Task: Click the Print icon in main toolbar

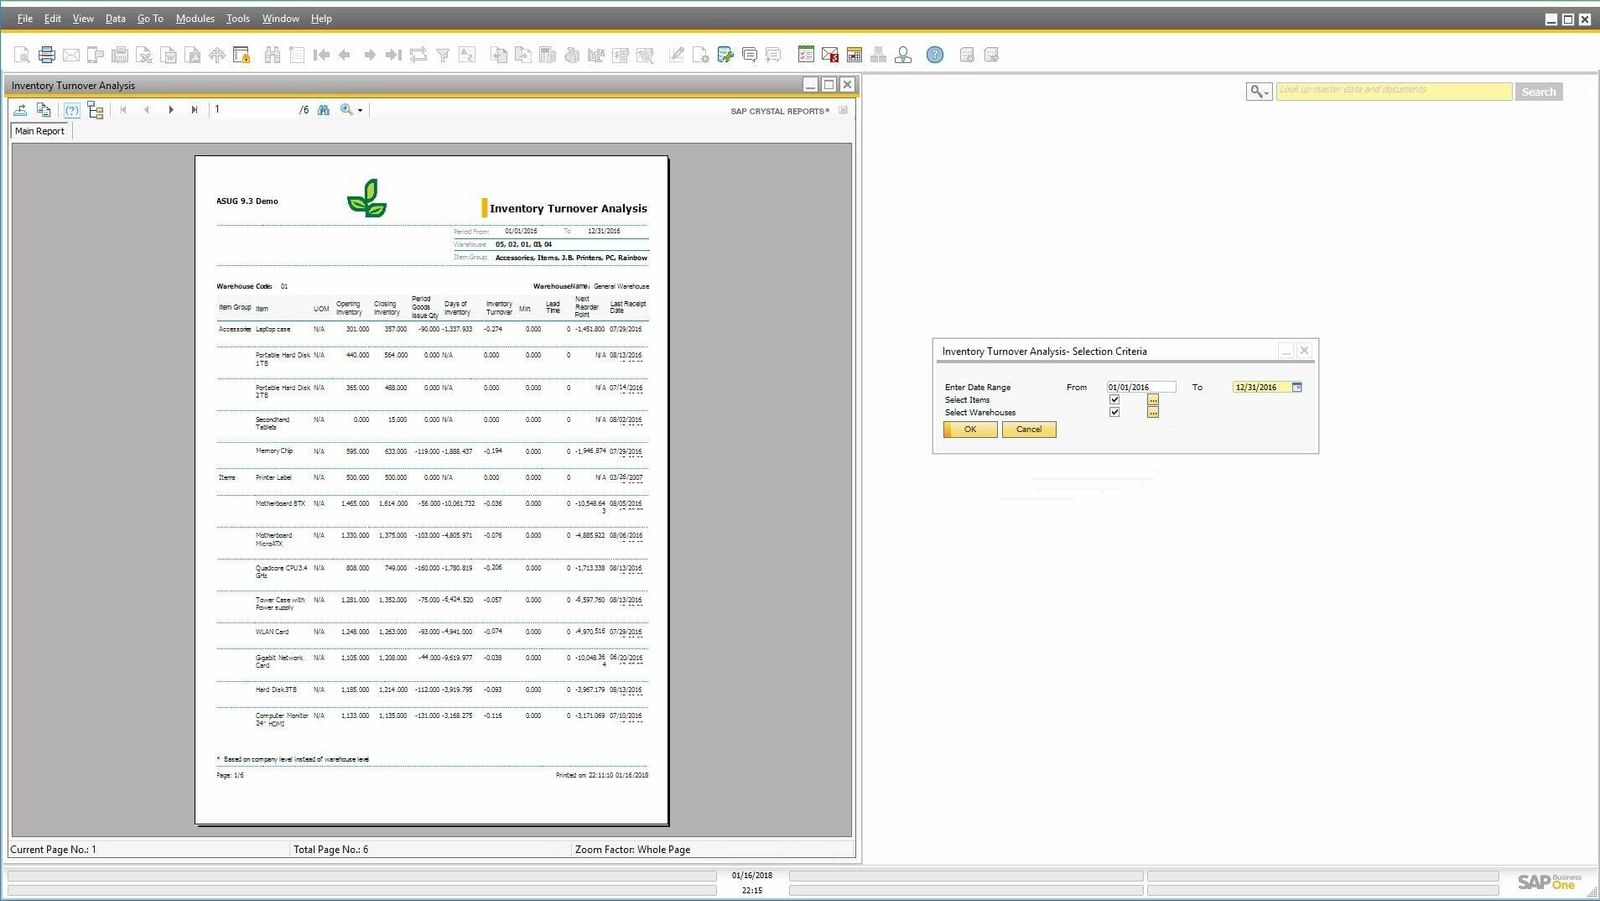Action: pos(46,55)
